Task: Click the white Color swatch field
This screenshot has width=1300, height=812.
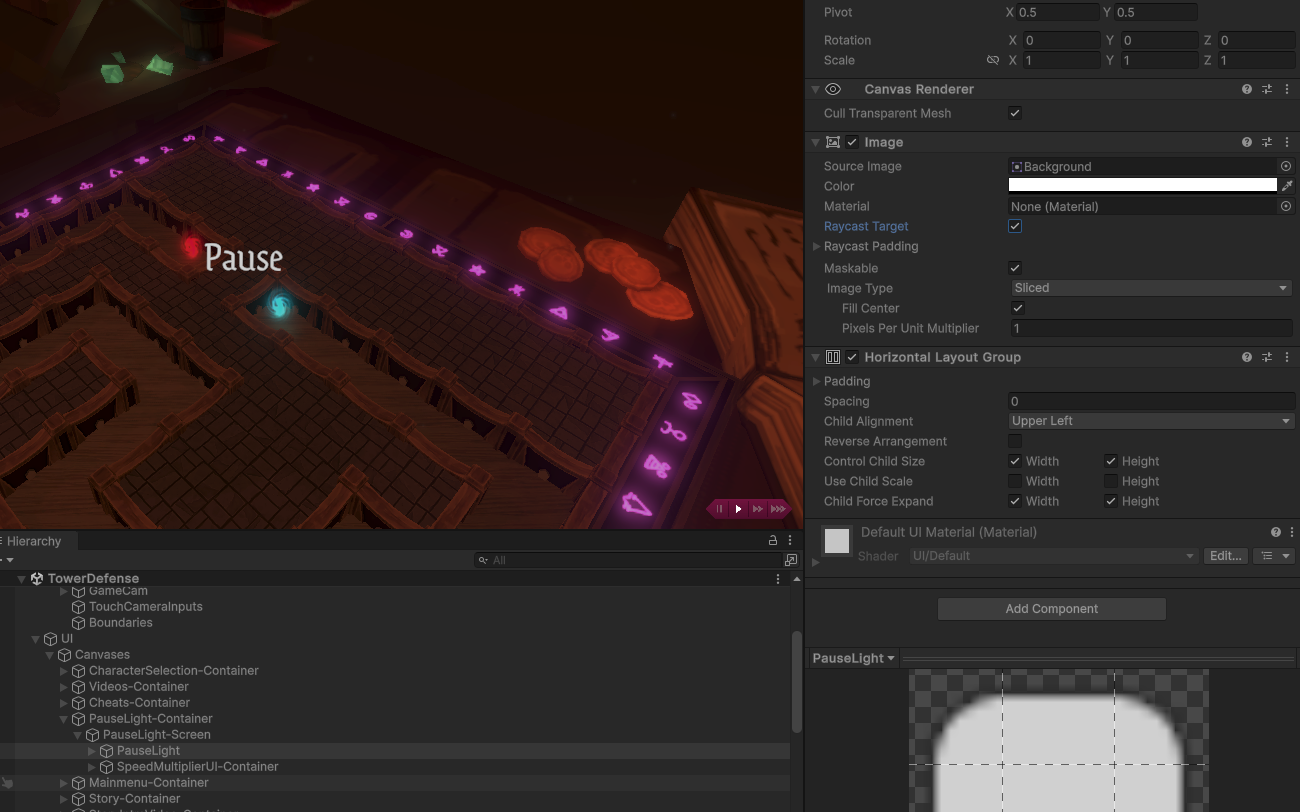Action: click(x=1143, y=185)
